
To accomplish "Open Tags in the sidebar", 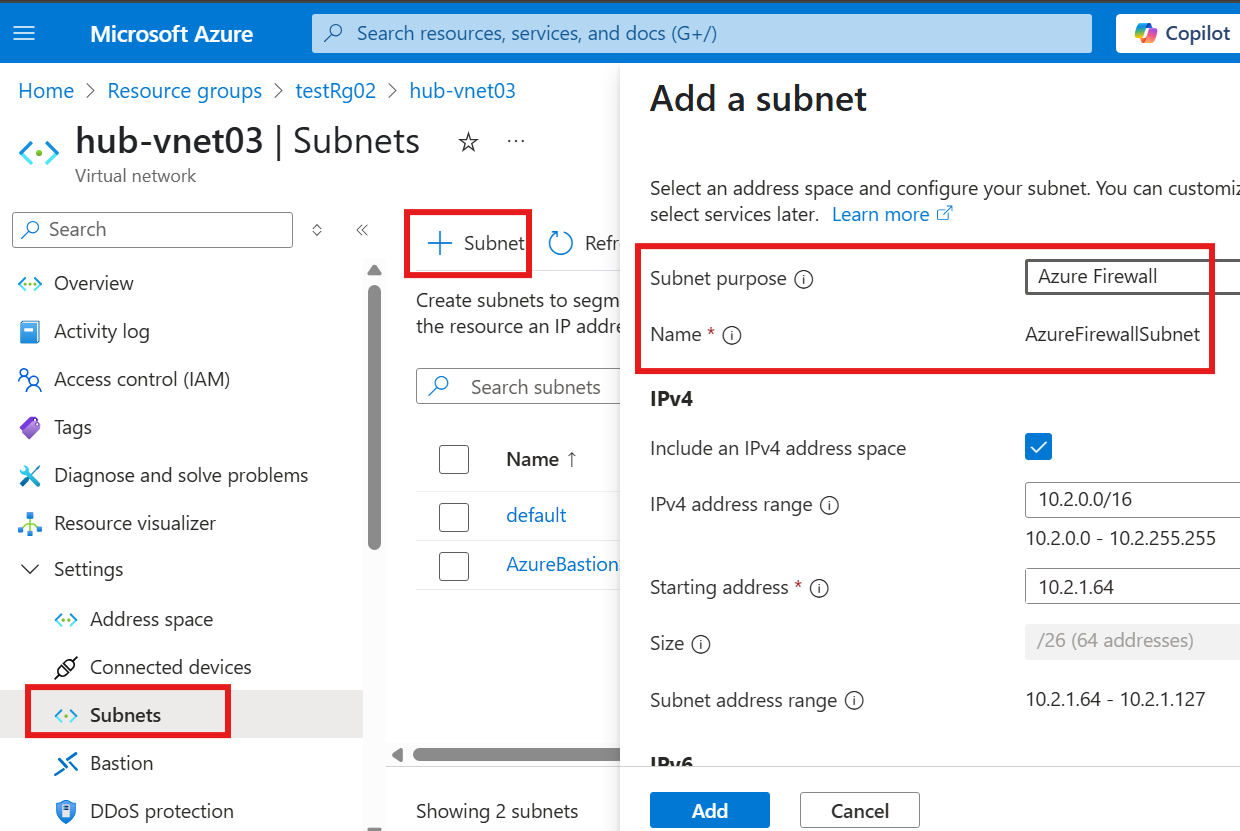I will pos(72,427).
